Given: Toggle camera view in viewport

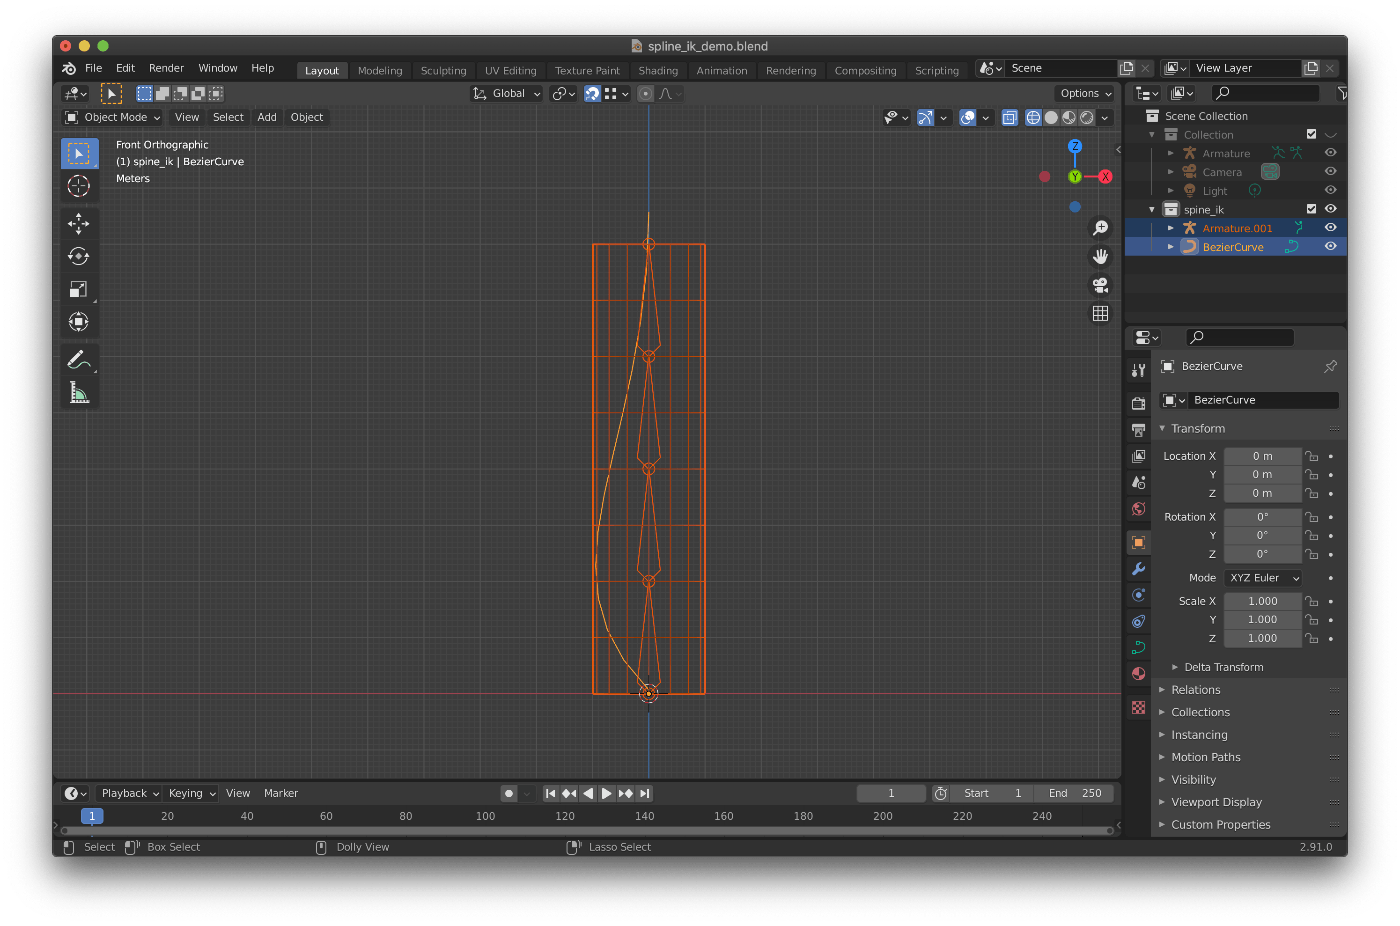Looking at the screenshot, I should (1100, 285).
